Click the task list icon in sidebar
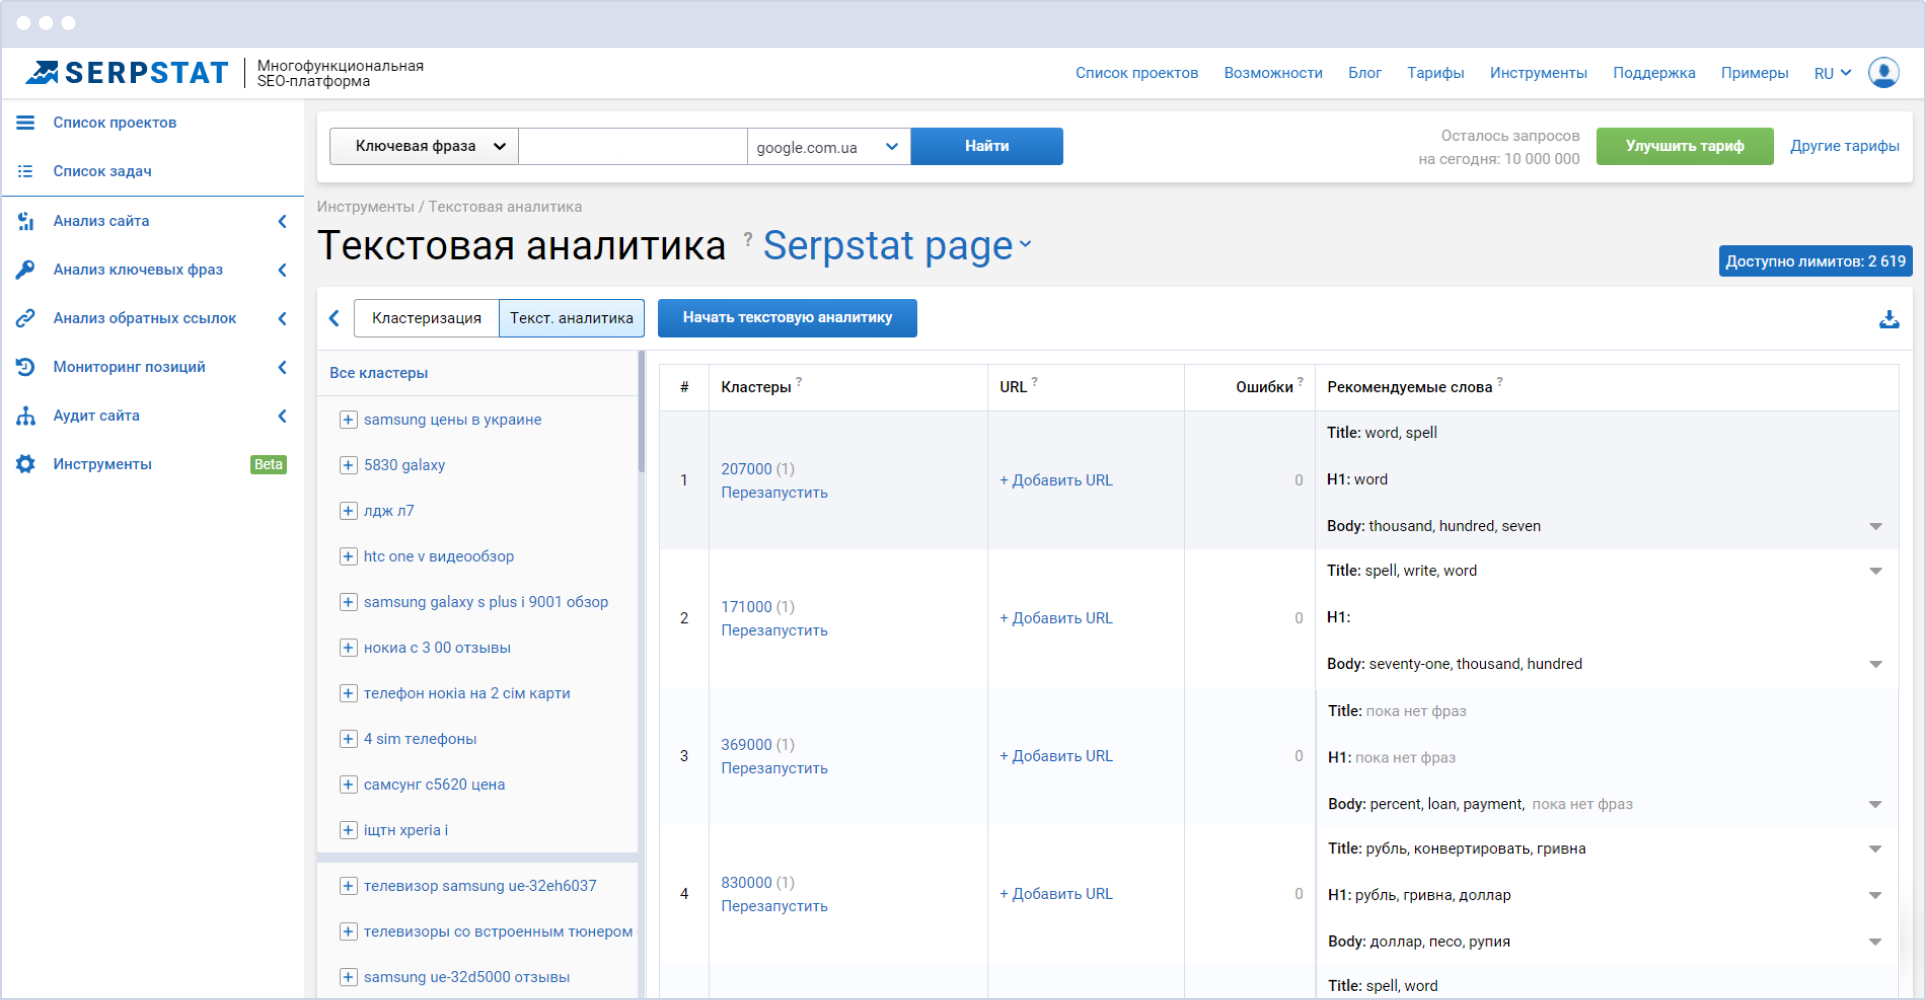Screen dimensions: 1926x1000 [26, 171]
